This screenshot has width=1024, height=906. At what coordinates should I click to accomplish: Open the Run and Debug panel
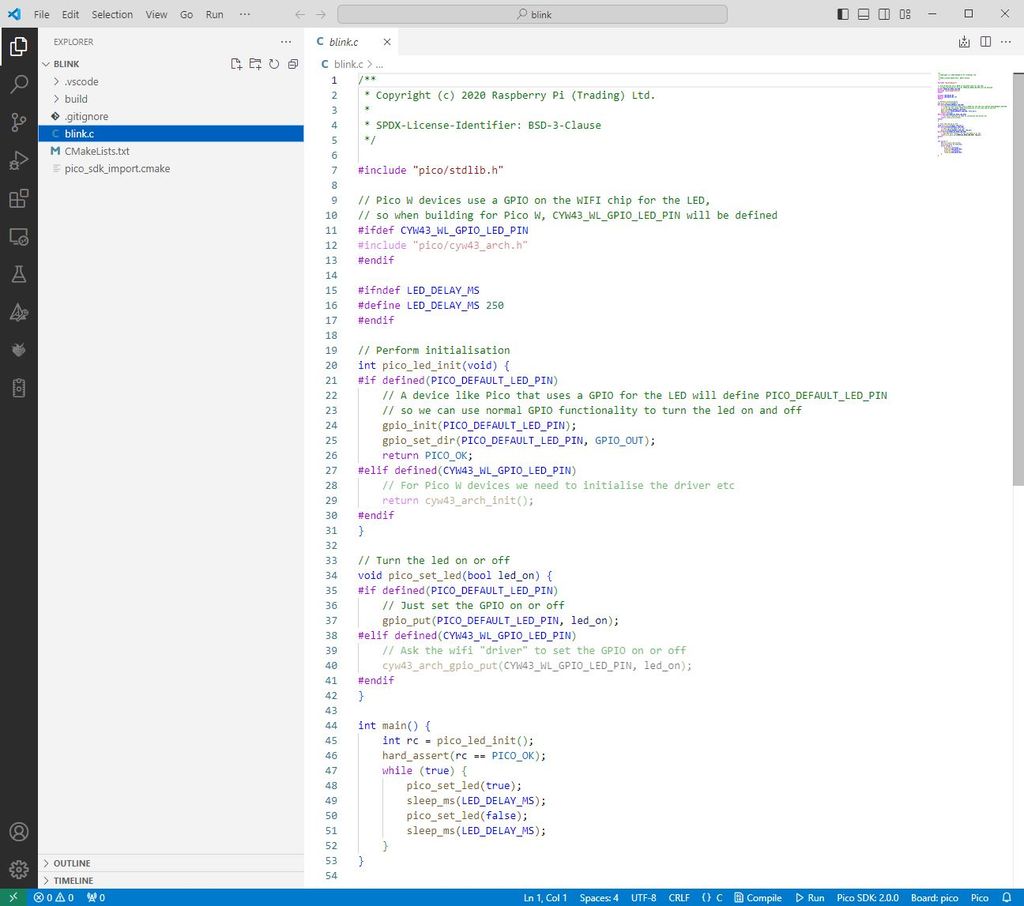coord(18,160)
